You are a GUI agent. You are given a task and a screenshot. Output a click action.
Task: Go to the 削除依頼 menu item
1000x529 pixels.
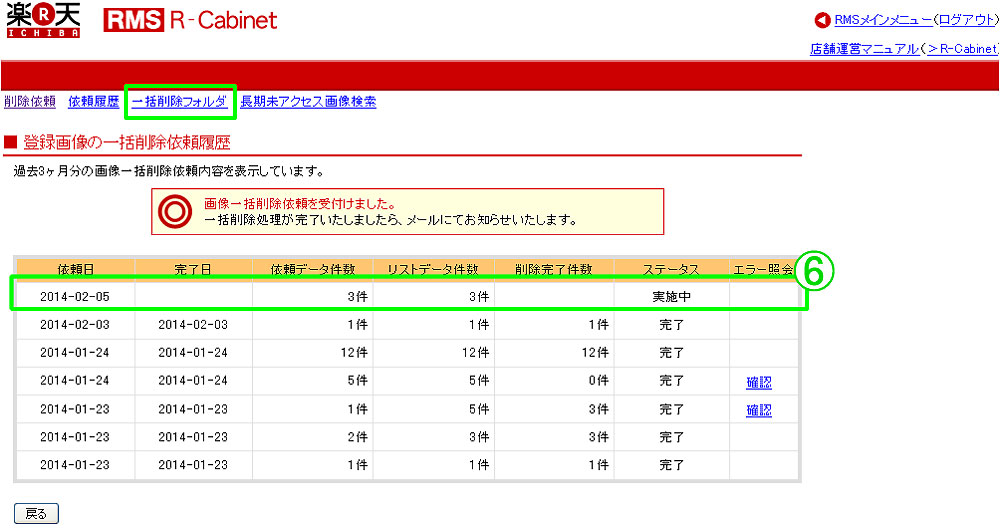pyautogui.click(x=30, y=101)
